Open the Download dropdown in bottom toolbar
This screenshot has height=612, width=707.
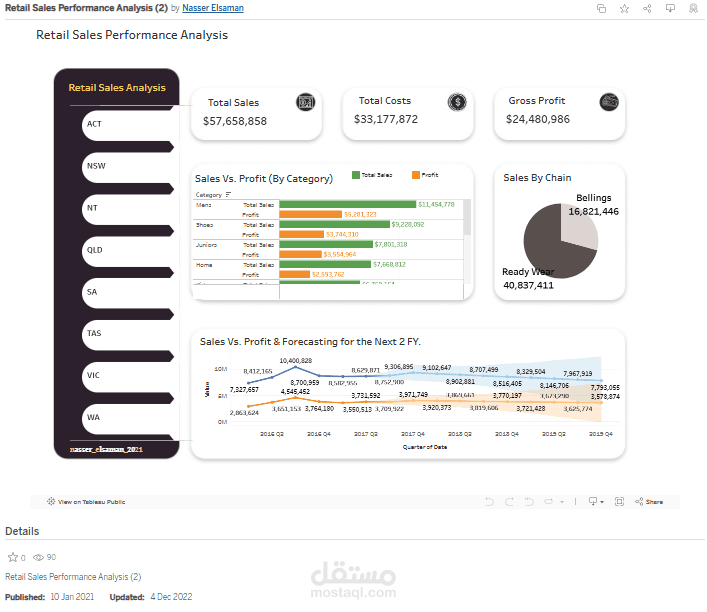click(596, 502)
